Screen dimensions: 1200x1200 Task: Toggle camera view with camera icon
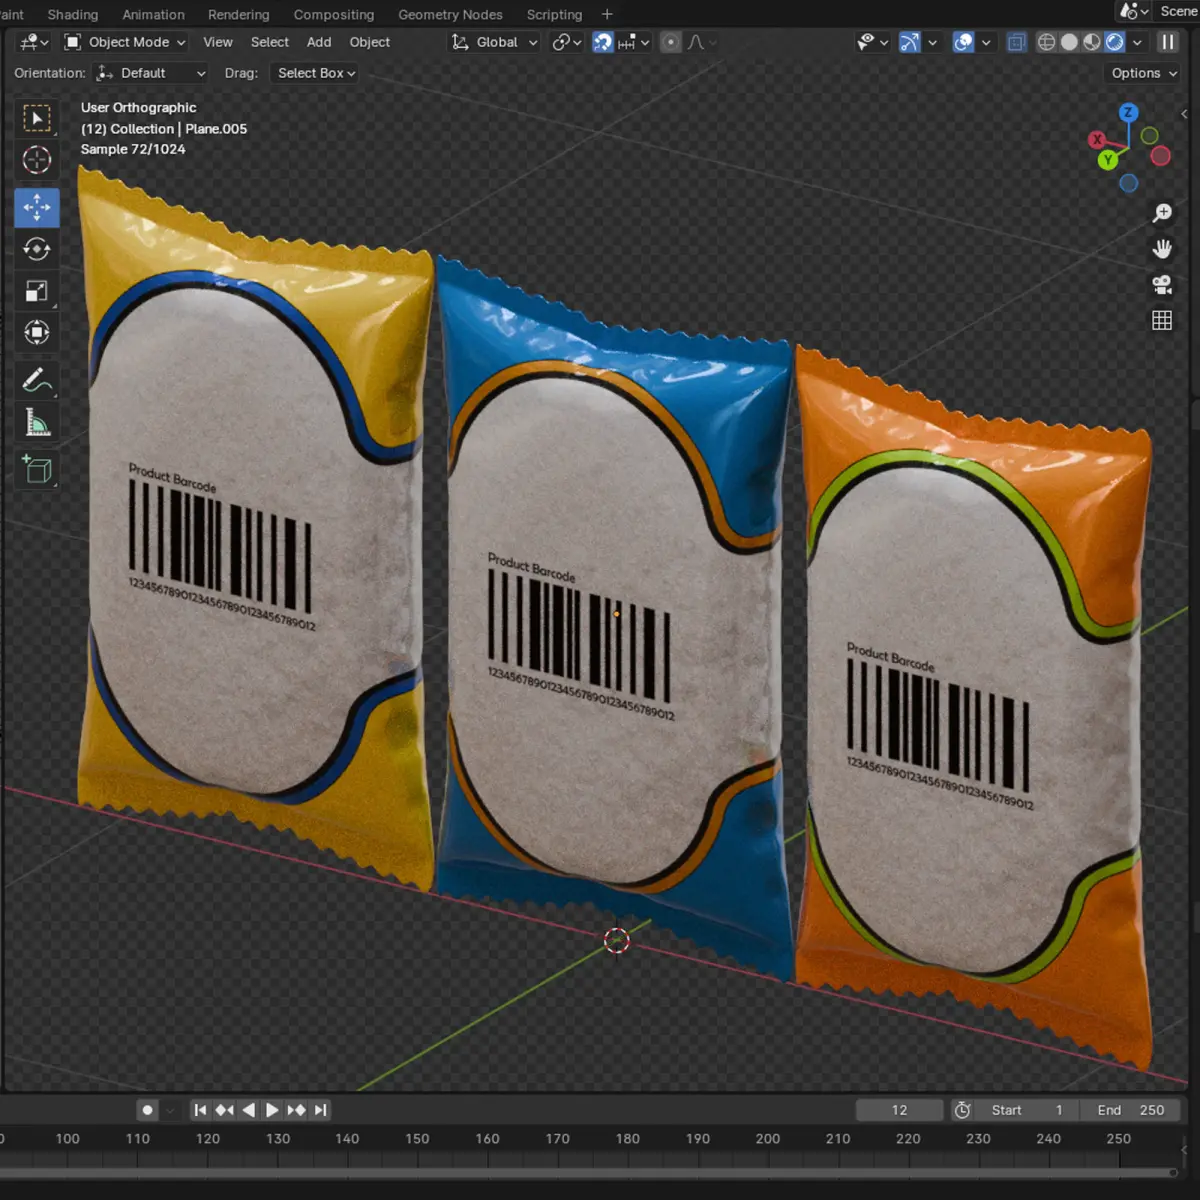pos(1162,285)
